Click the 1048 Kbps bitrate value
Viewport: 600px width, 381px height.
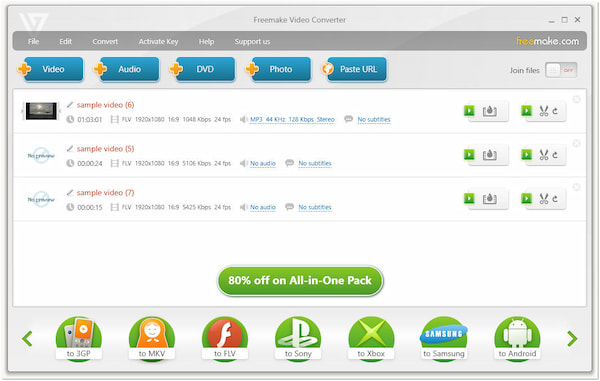197,119
